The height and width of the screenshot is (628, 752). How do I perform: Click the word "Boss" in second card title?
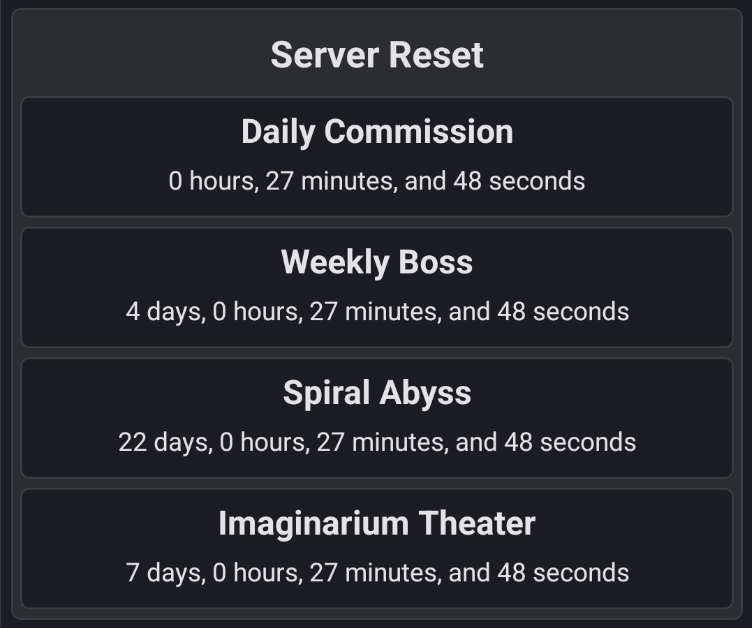tap(434, 262)
